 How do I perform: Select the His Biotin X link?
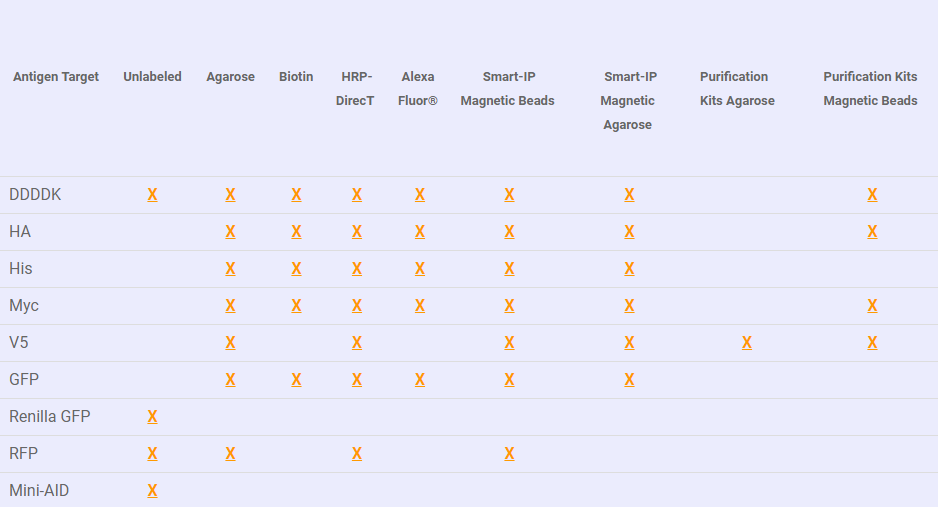296,269
